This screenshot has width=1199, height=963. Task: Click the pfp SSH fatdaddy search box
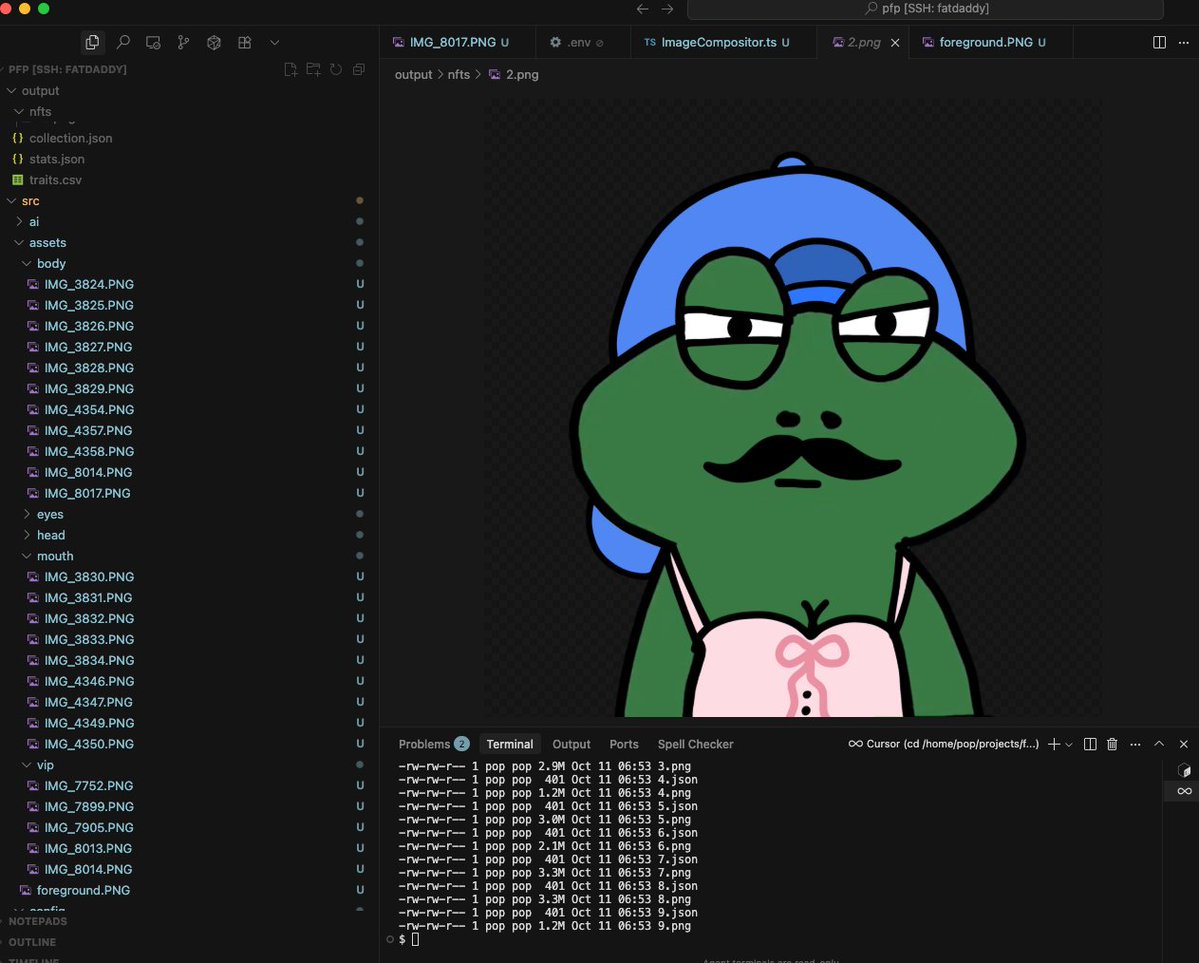click(x=925, y=8)
